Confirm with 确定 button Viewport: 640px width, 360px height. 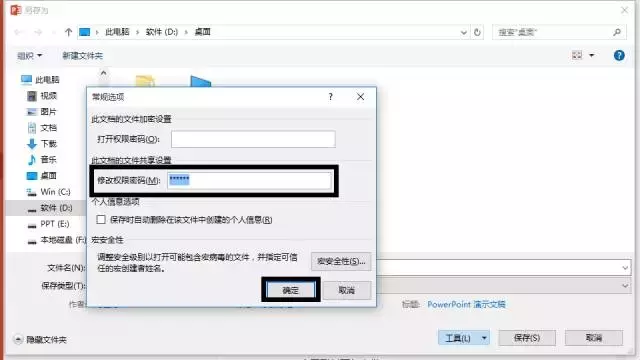(291, 290)
